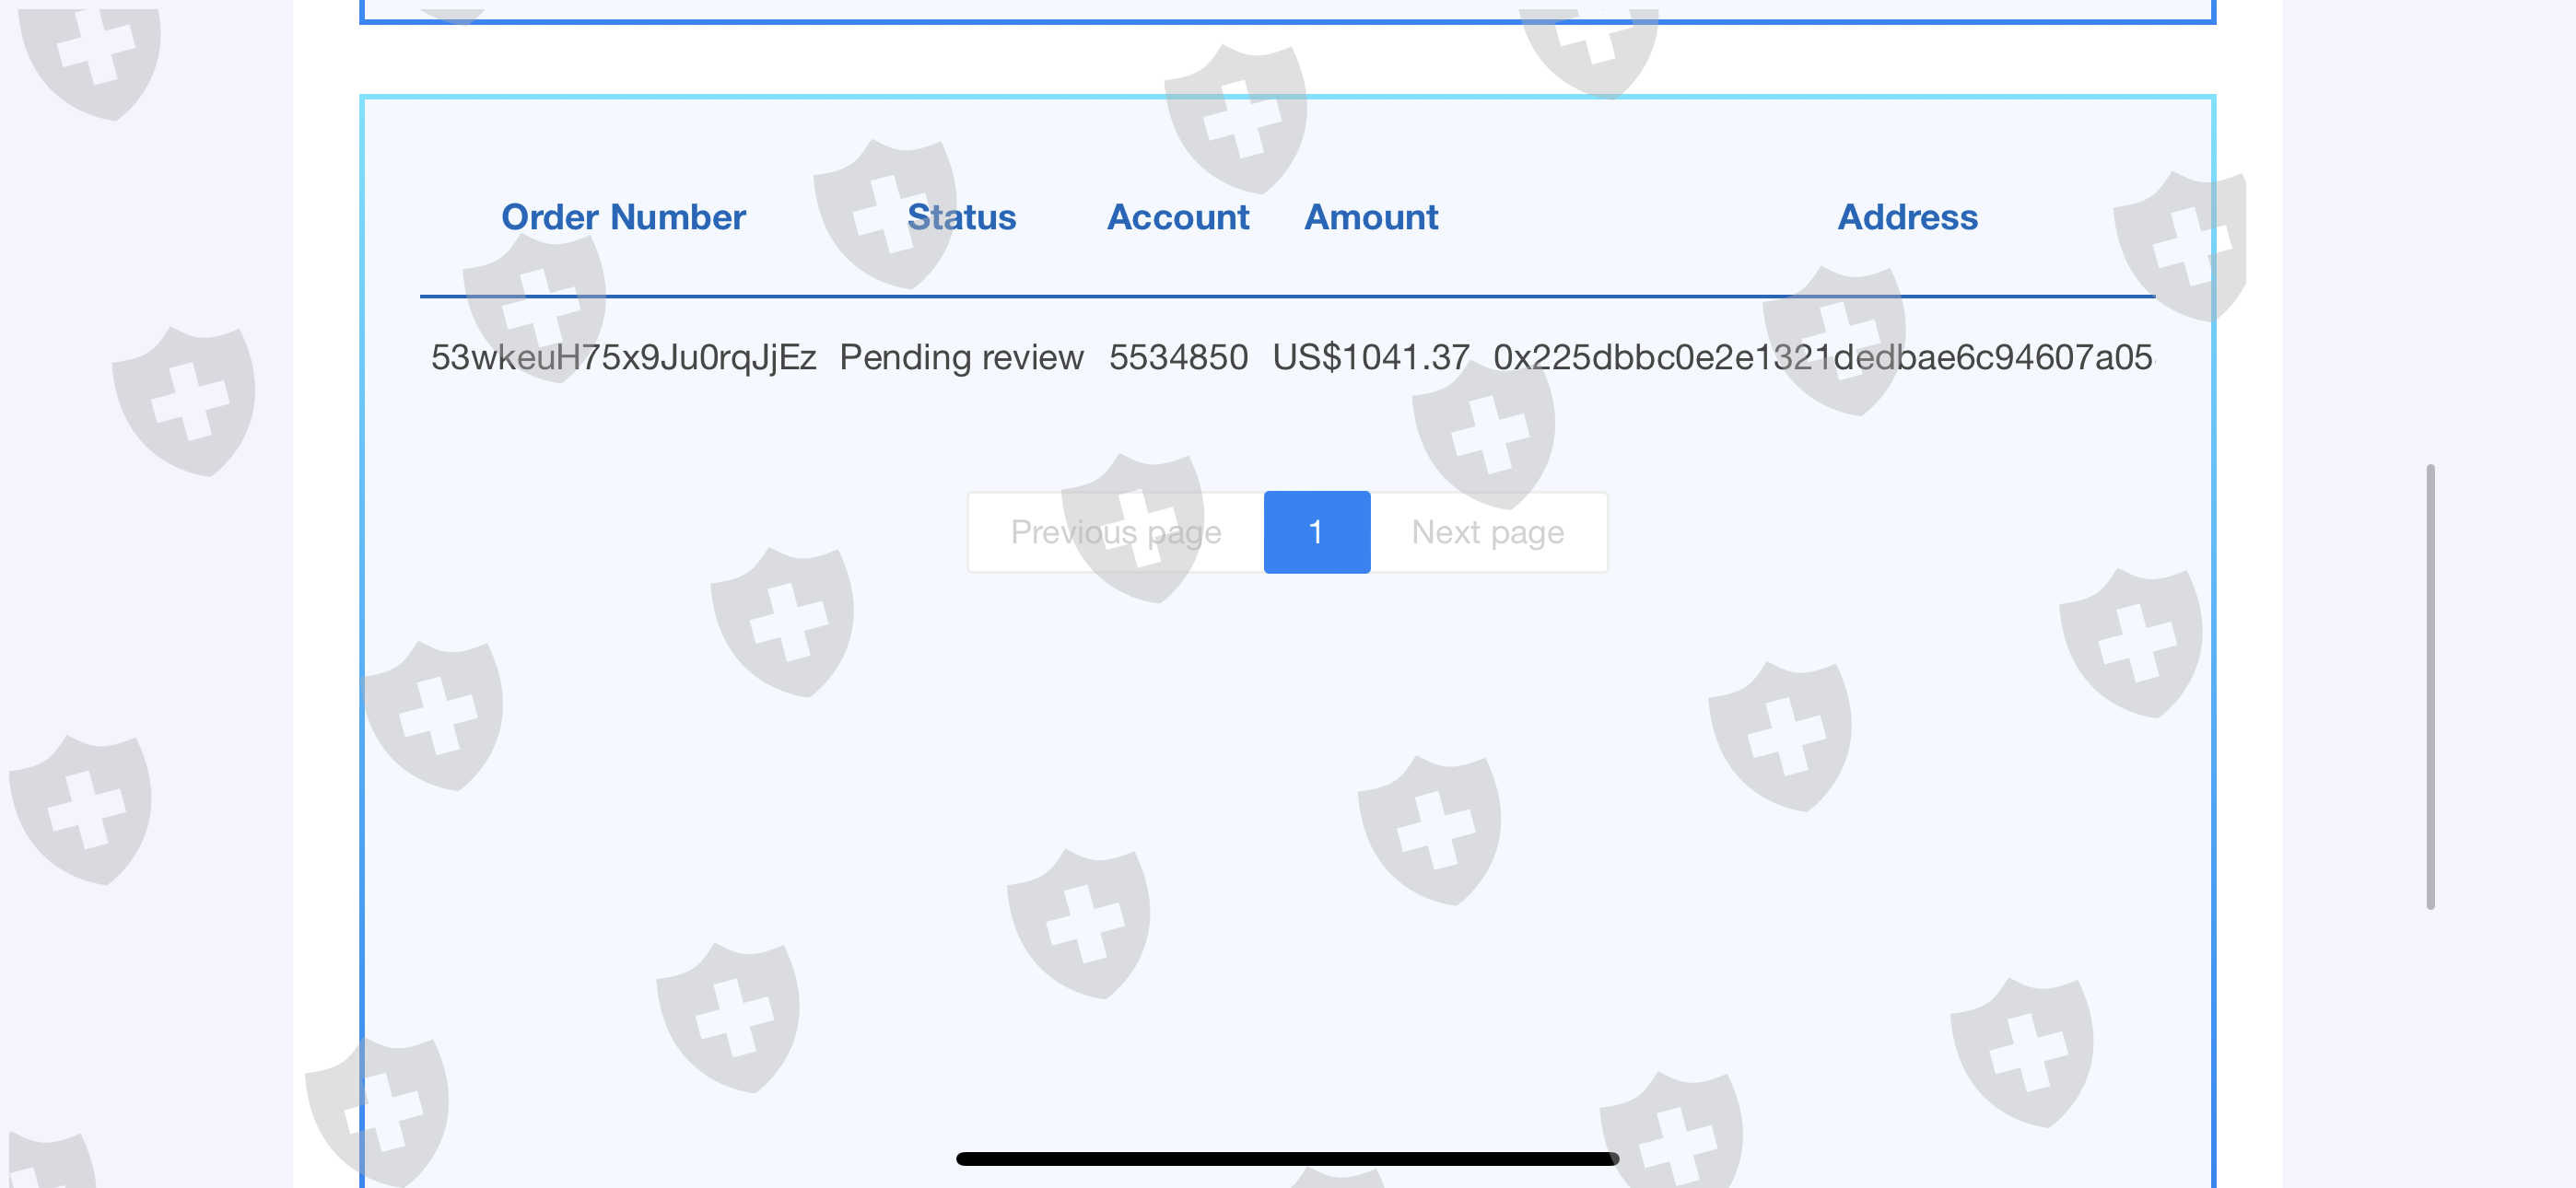Click the Status column header
This screenshot has width=2576, height=1188.
click(x=961, y=217)
